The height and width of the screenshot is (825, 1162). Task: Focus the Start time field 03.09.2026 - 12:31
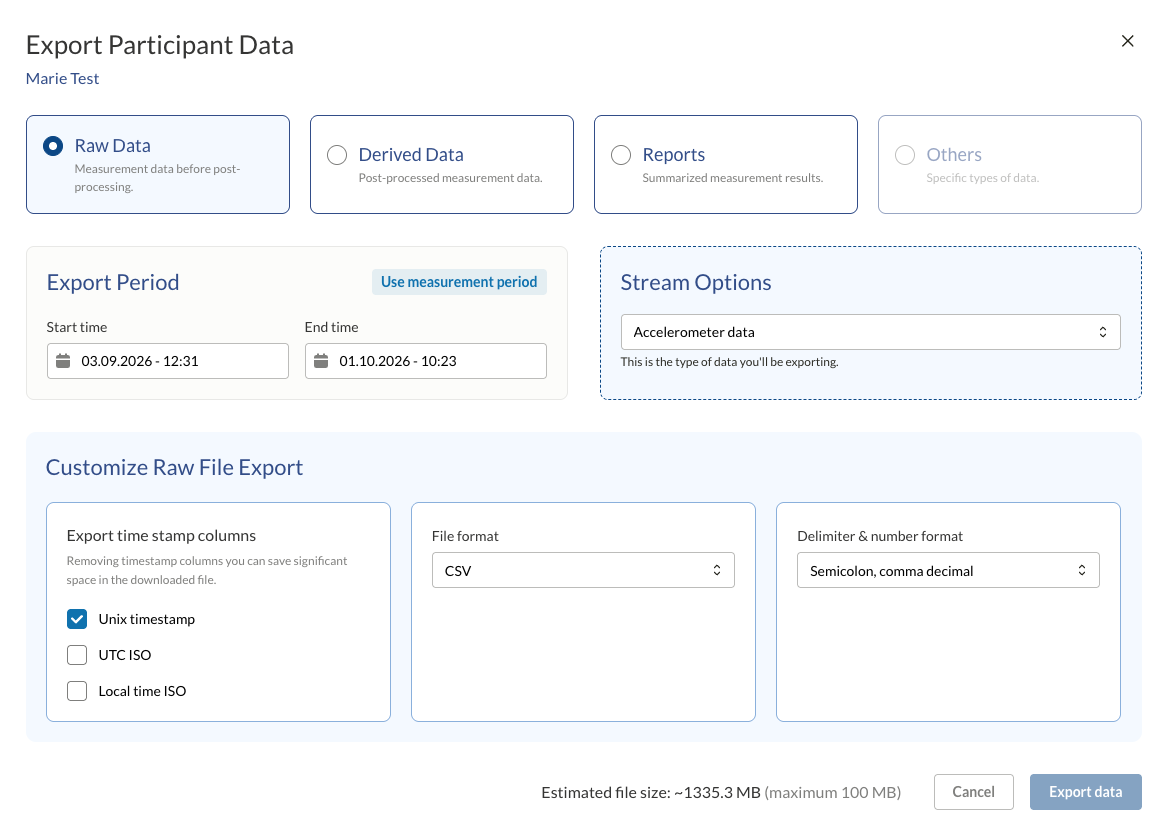pos(167,361)
